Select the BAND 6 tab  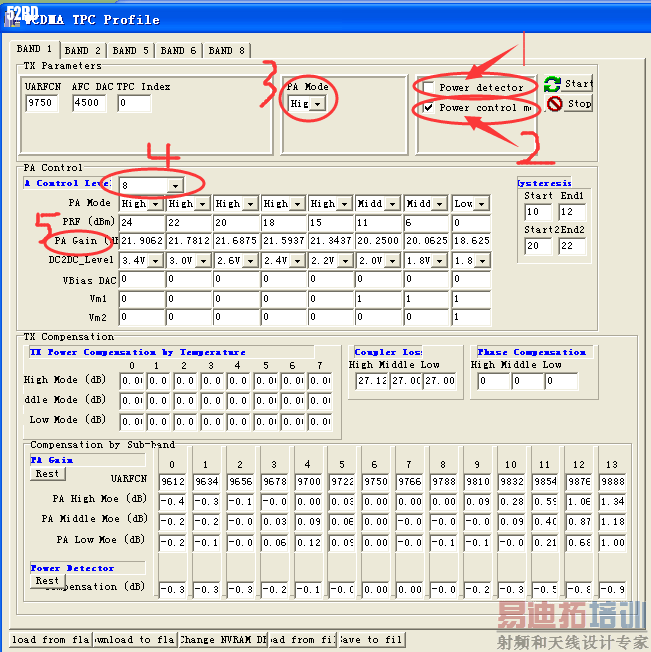point(178,51)
